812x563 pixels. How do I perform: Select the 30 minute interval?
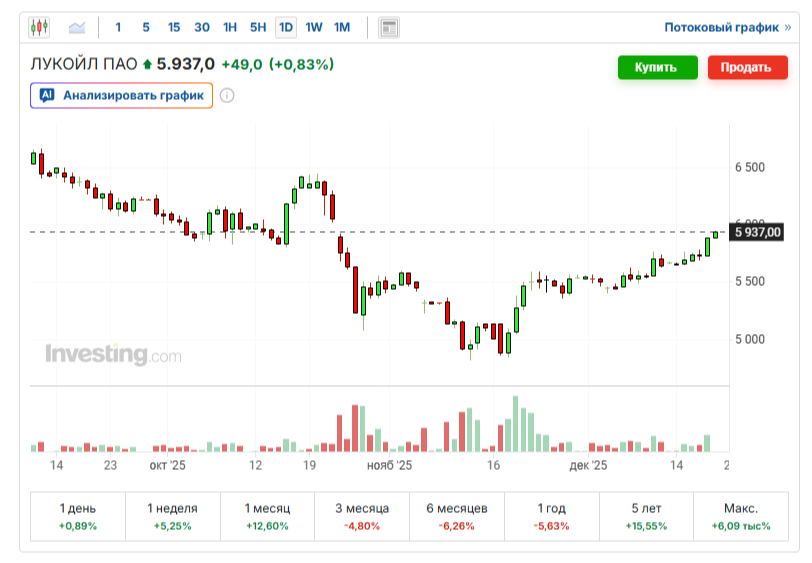tap(201, 27)
